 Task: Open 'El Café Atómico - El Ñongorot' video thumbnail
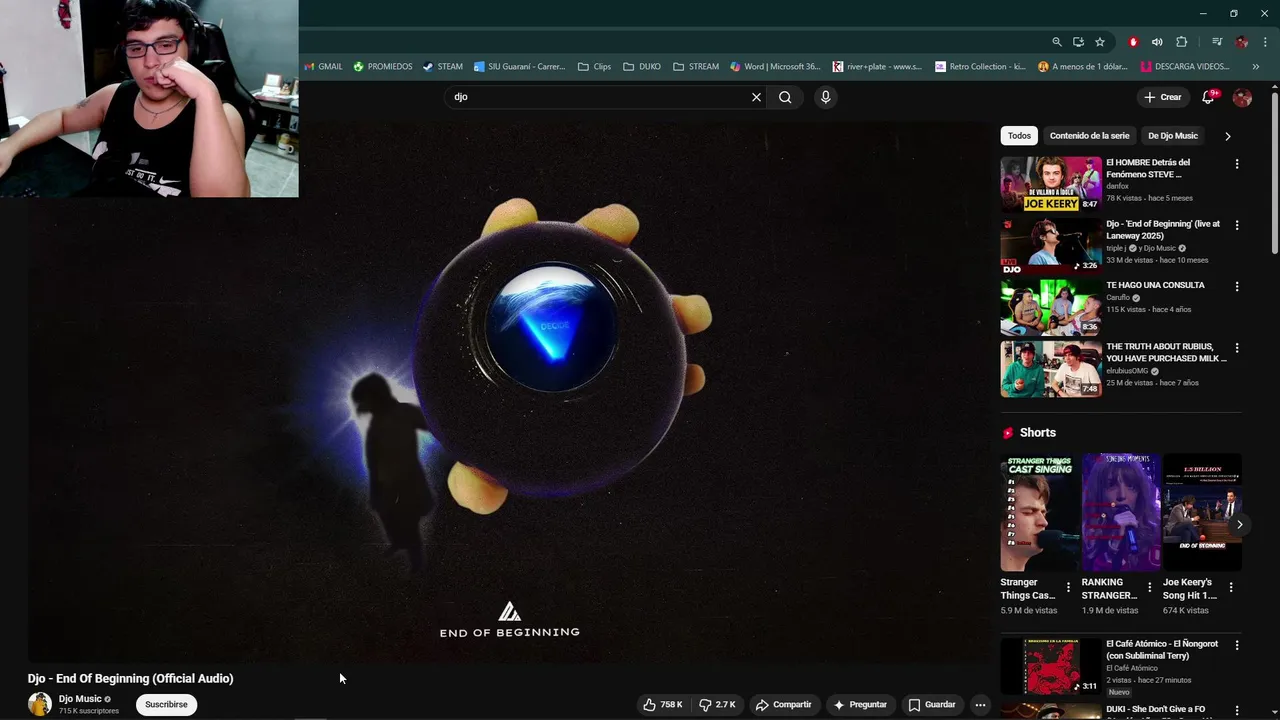(1051, 666)
